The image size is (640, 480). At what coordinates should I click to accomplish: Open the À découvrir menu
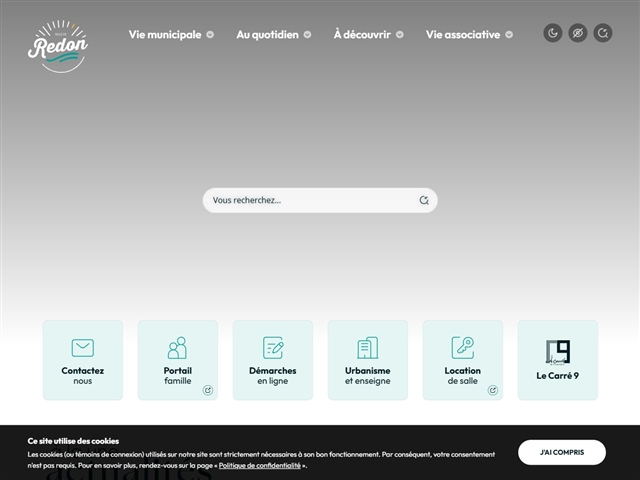click(362, 35)
